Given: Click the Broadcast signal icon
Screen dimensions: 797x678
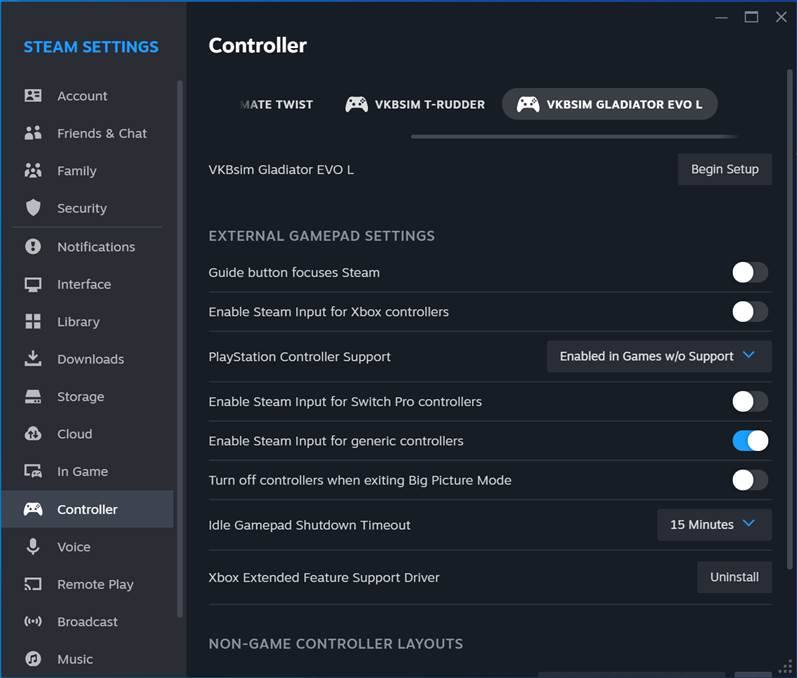Looking at the screenshot, I should [33, 621].
